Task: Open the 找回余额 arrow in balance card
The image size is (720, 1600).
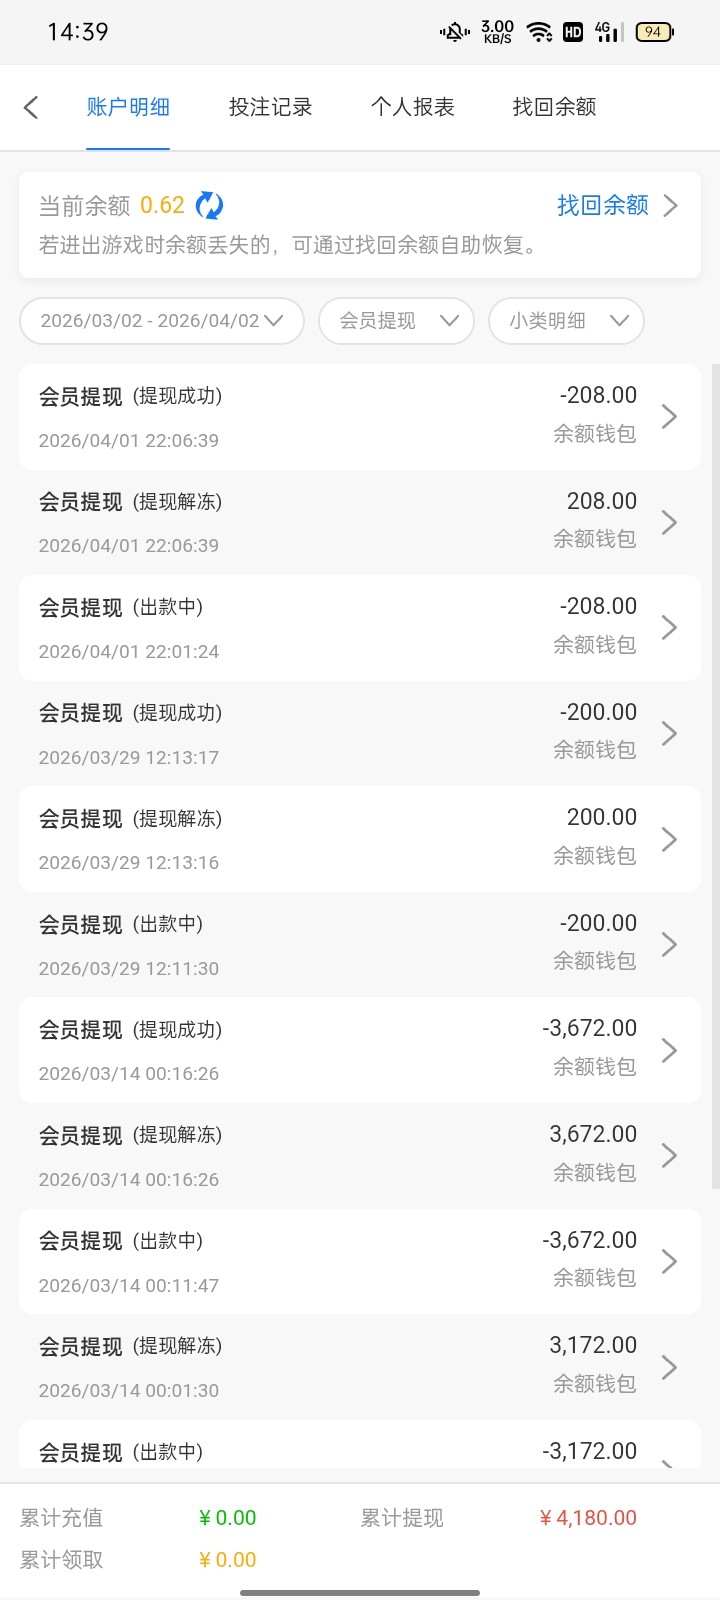Action: [671, 205]
